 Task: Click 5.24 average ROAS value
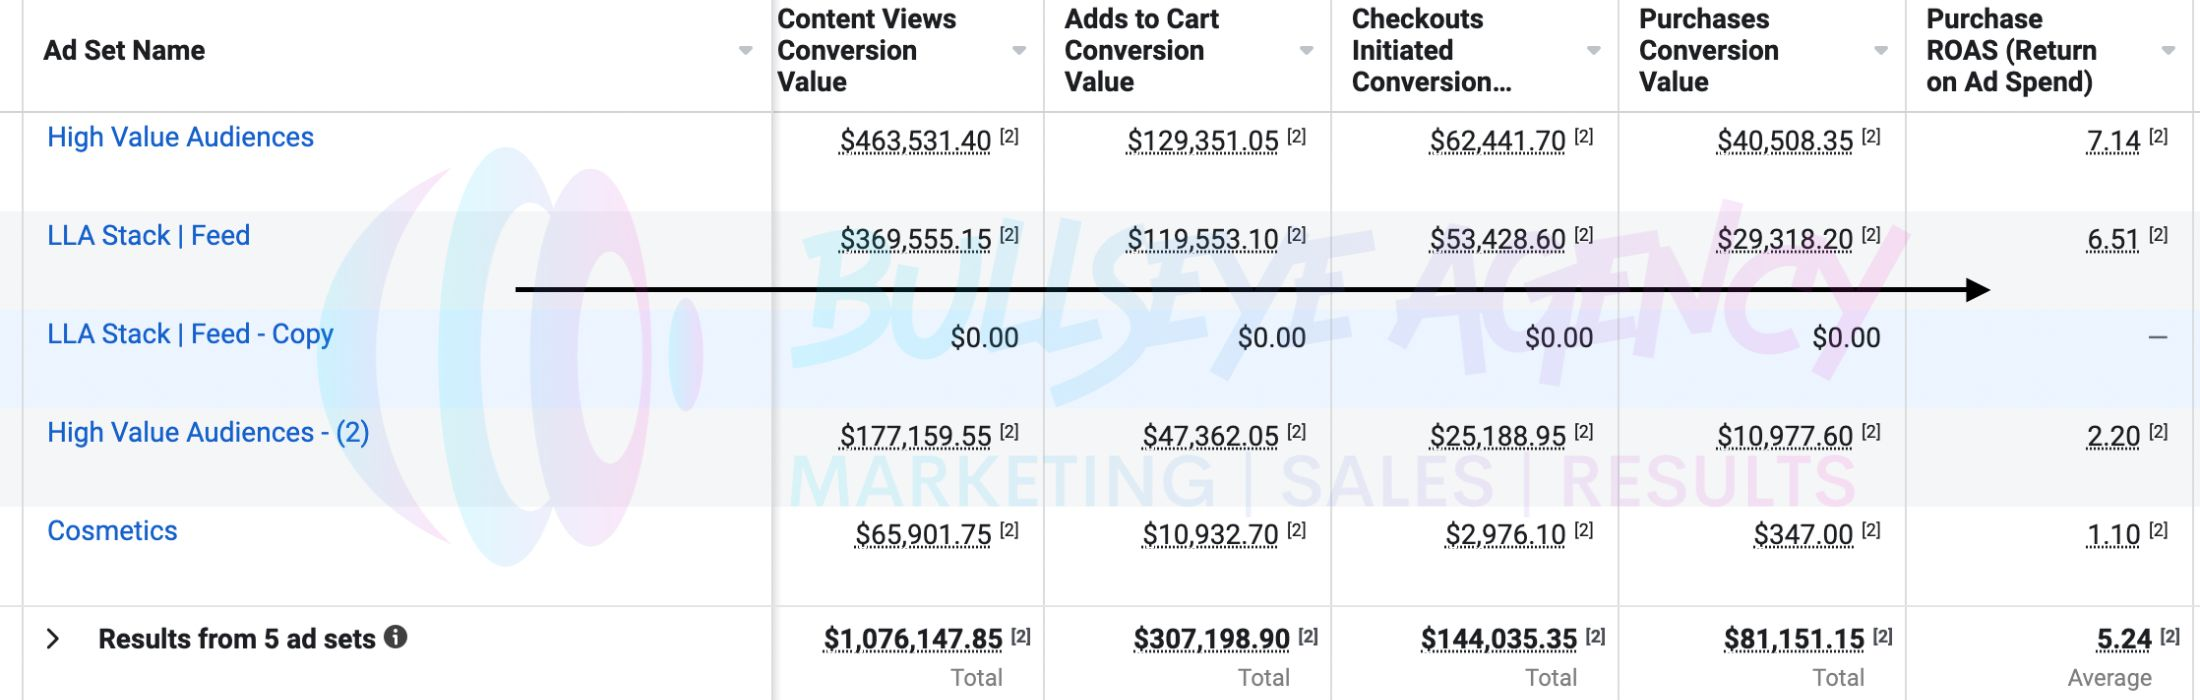click(2124, 640)
